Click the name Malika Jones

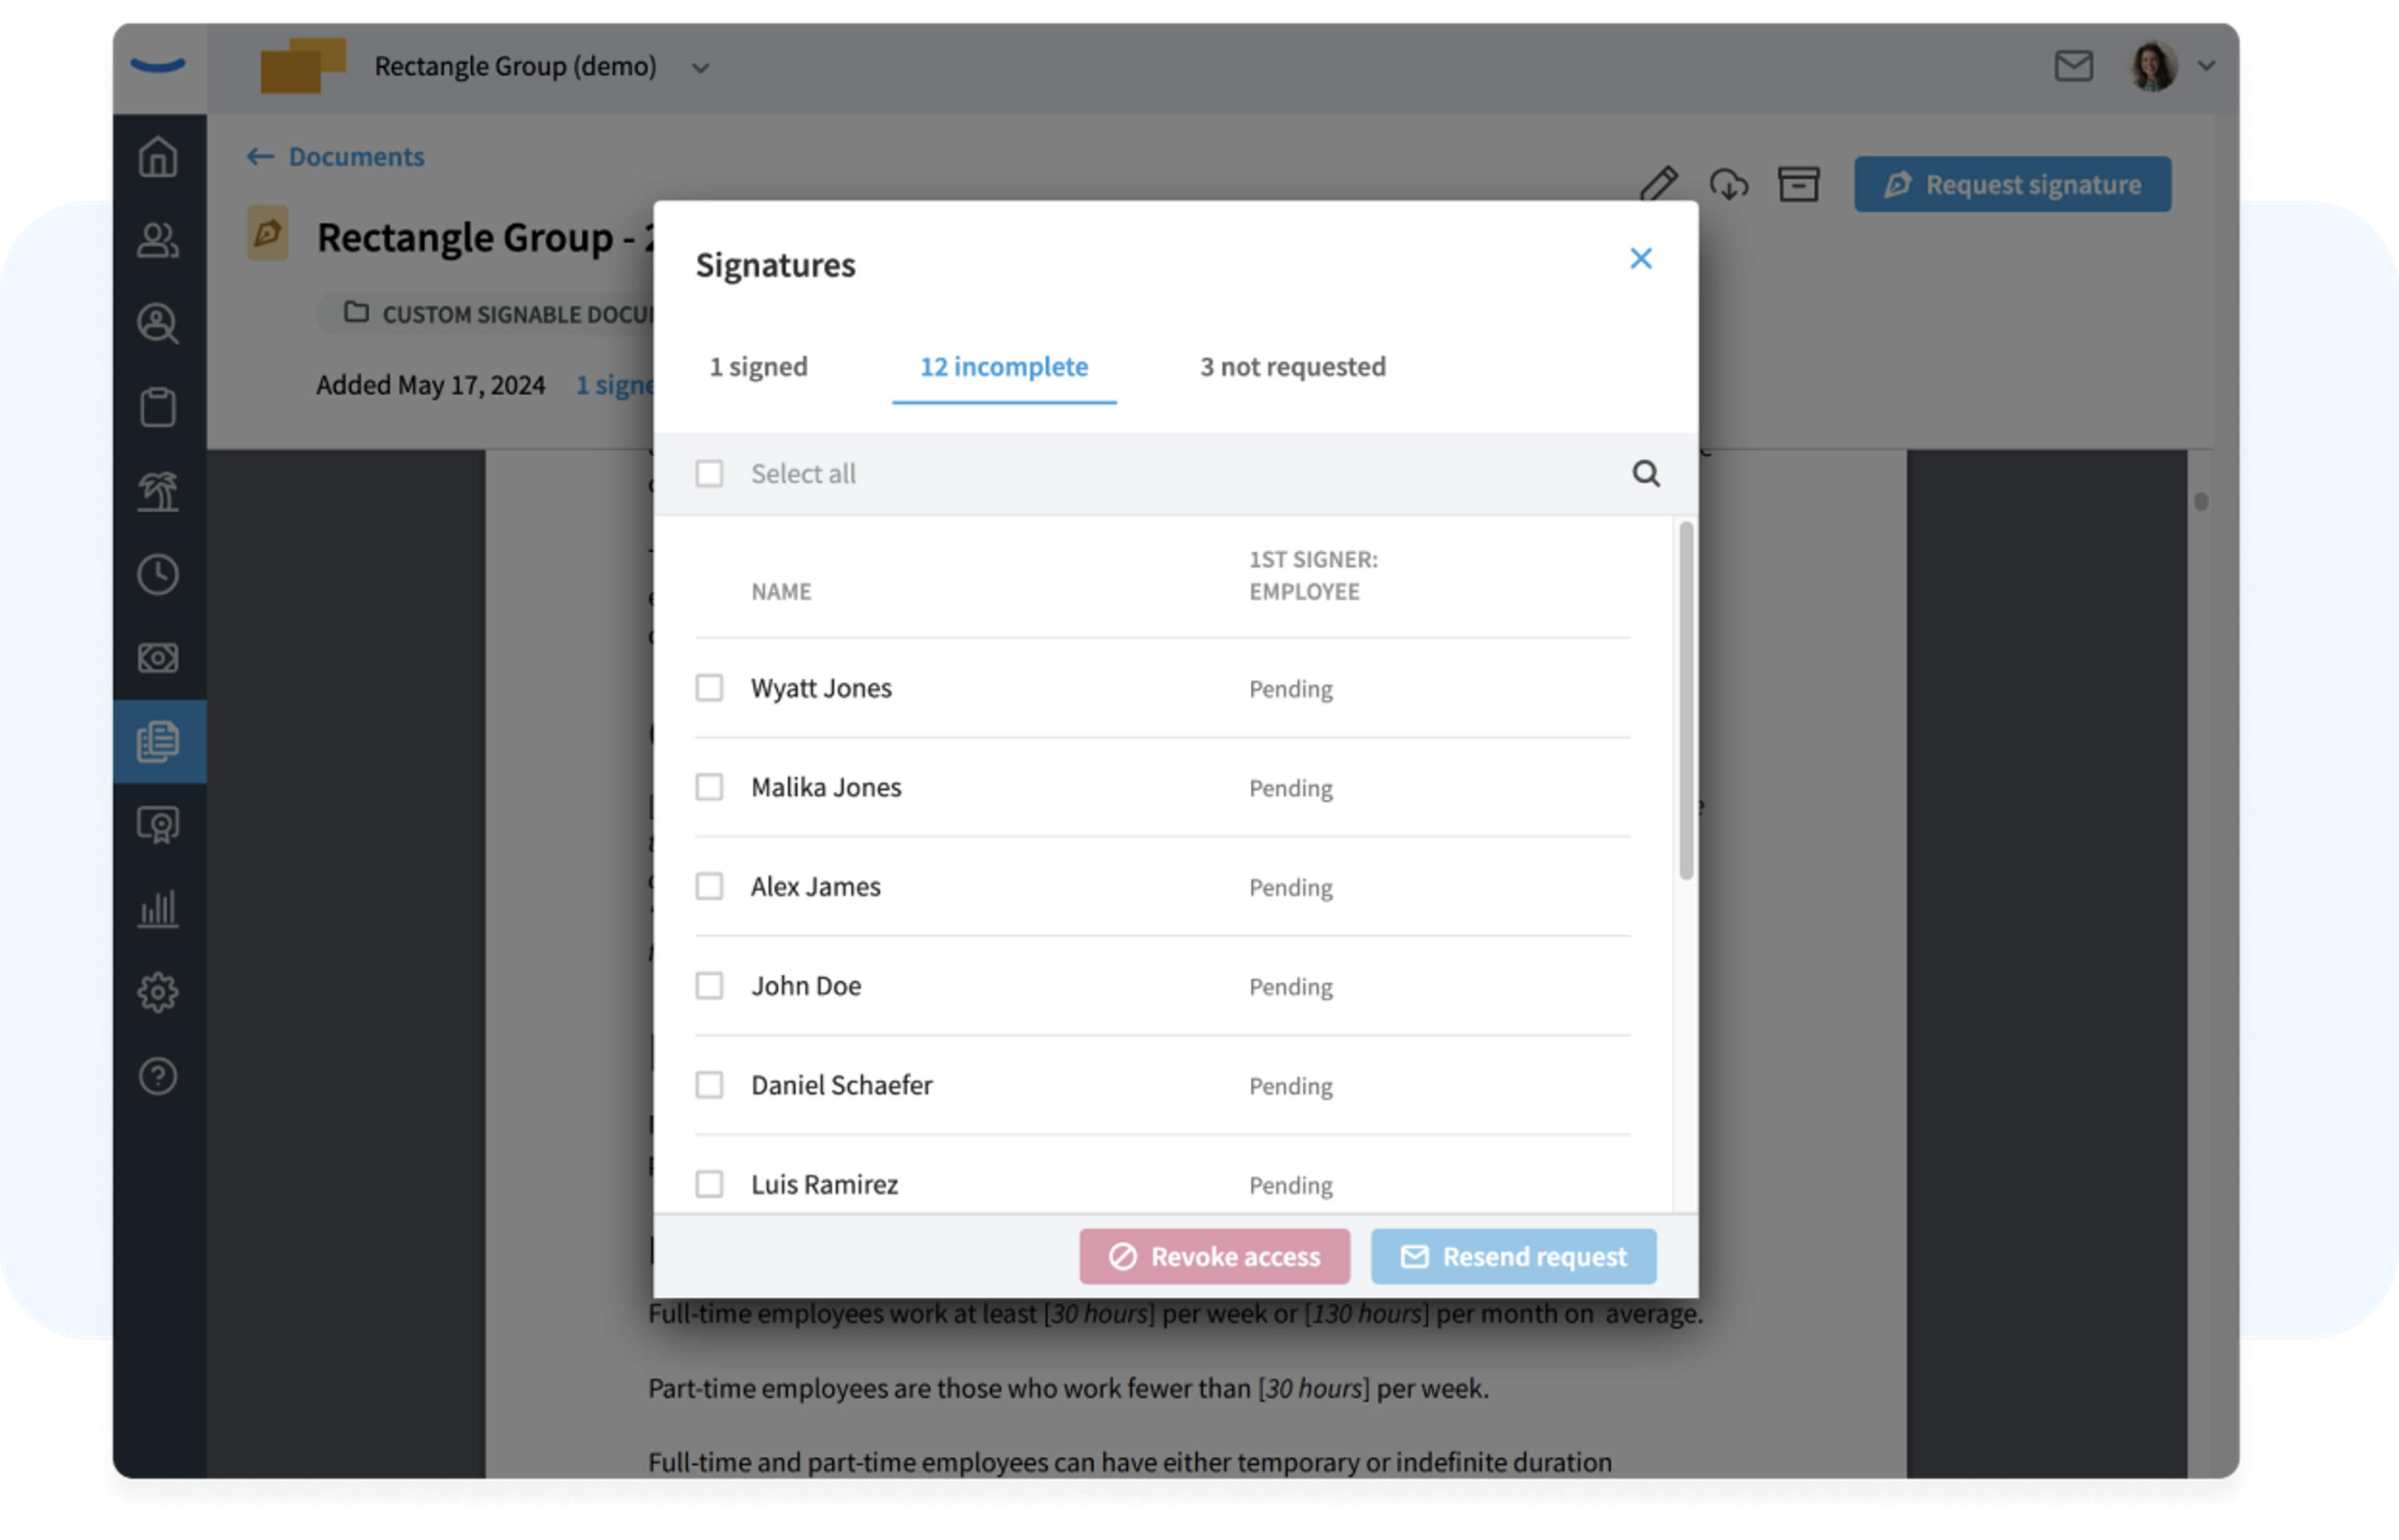pos(826,787)
